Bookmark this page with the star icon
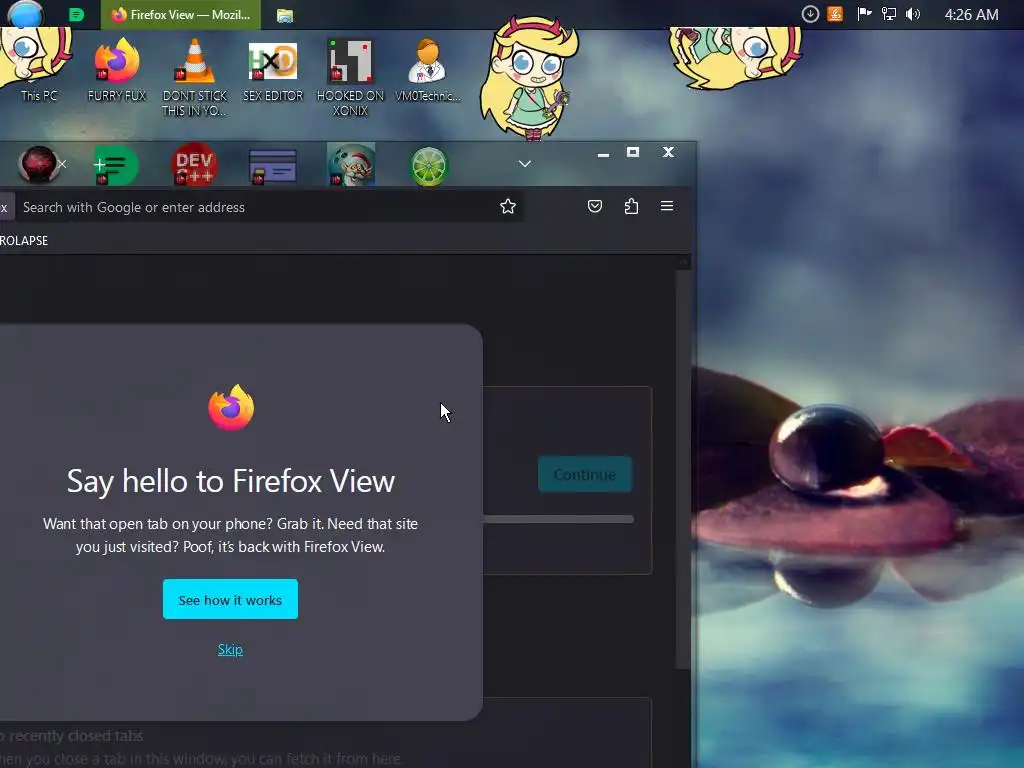The width and height of the screenshot is (1024, 768). [x=507, y=207]
